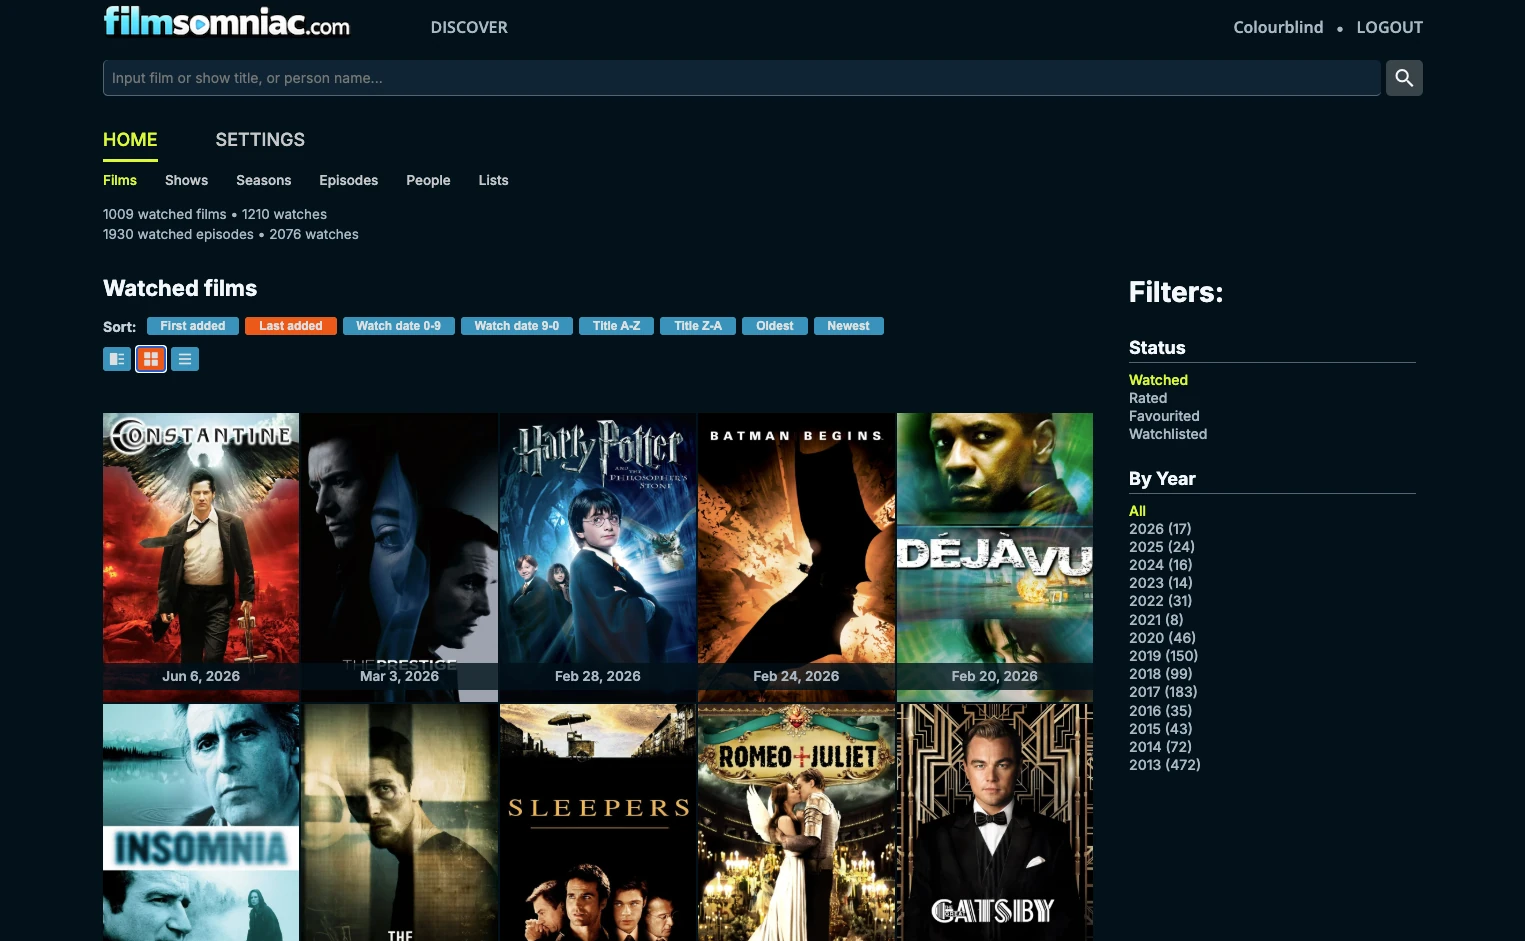Filter by year 2023 (14)
The width and height of the screenshot is (1525, 941).
(1161, 583)
